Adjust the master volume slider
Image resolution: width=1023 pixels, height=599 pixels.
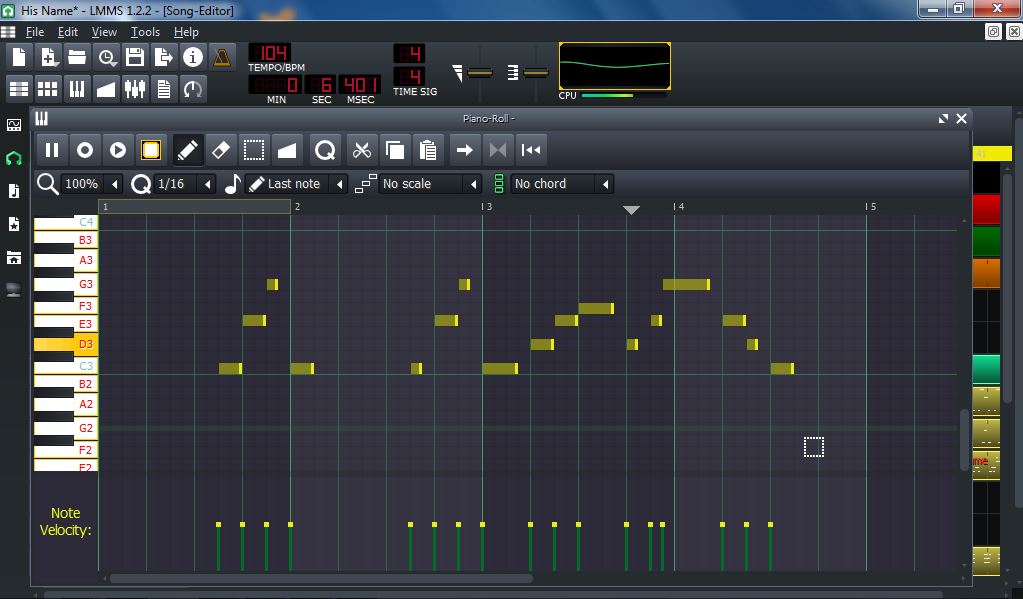coord(480,72)
